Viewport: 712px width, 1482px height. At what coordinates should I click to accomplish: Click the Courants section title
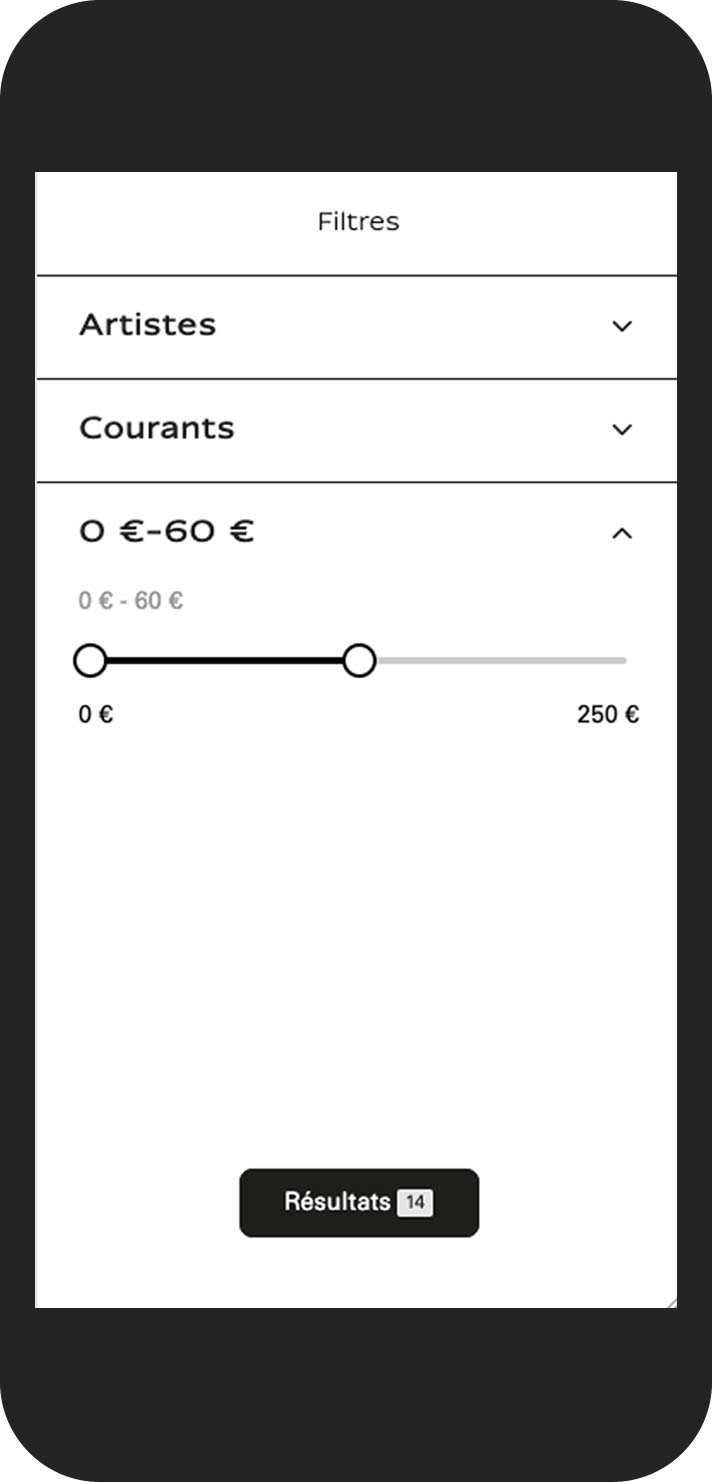(158, 429)
